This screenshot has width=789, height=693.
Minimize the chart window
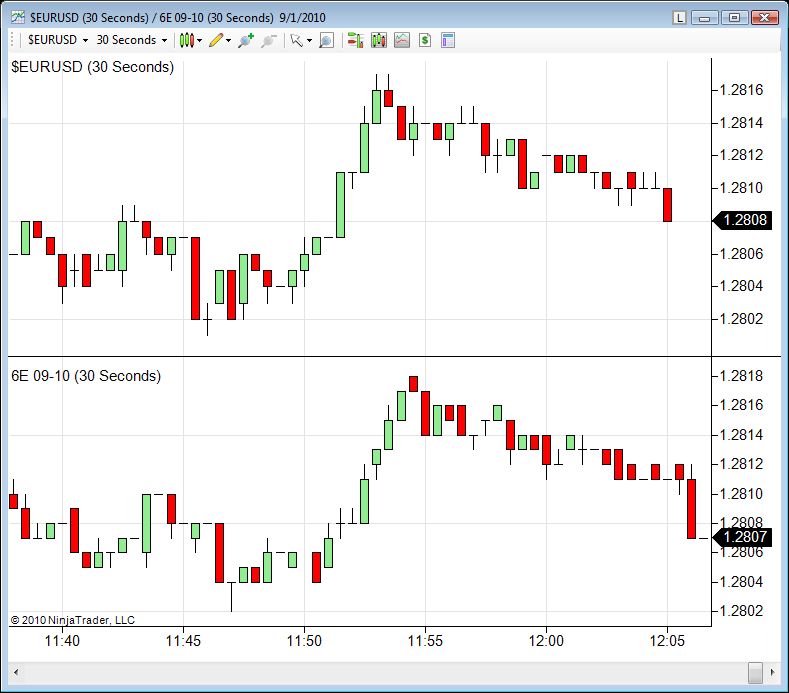click(704, 18)
